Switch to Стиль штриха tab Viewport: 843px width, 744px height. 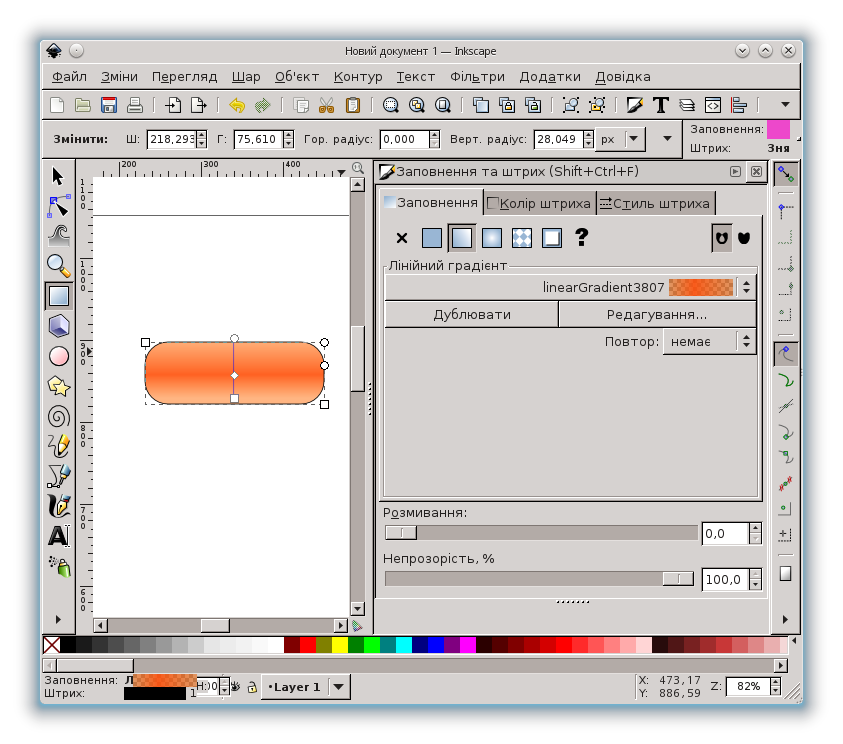click(655, 203)
